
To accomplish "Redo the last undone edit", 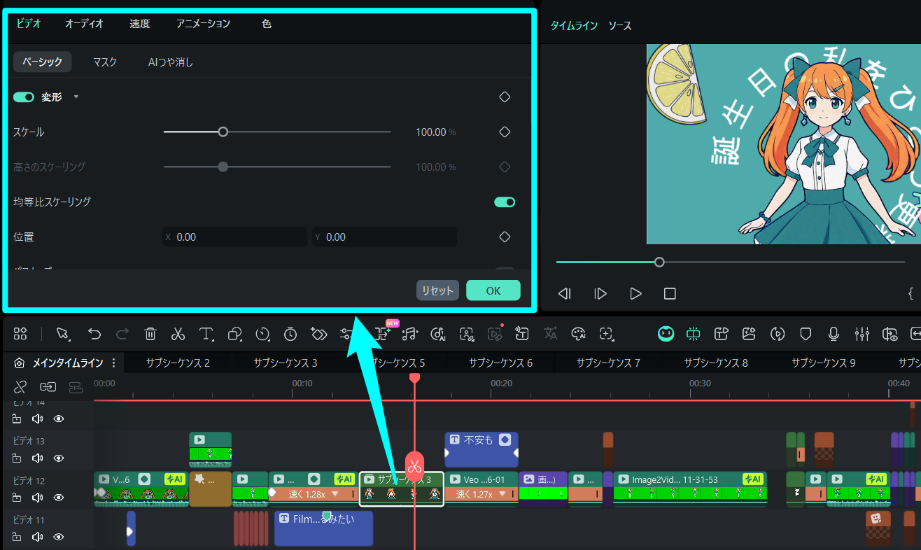I will tap(122, 334).
